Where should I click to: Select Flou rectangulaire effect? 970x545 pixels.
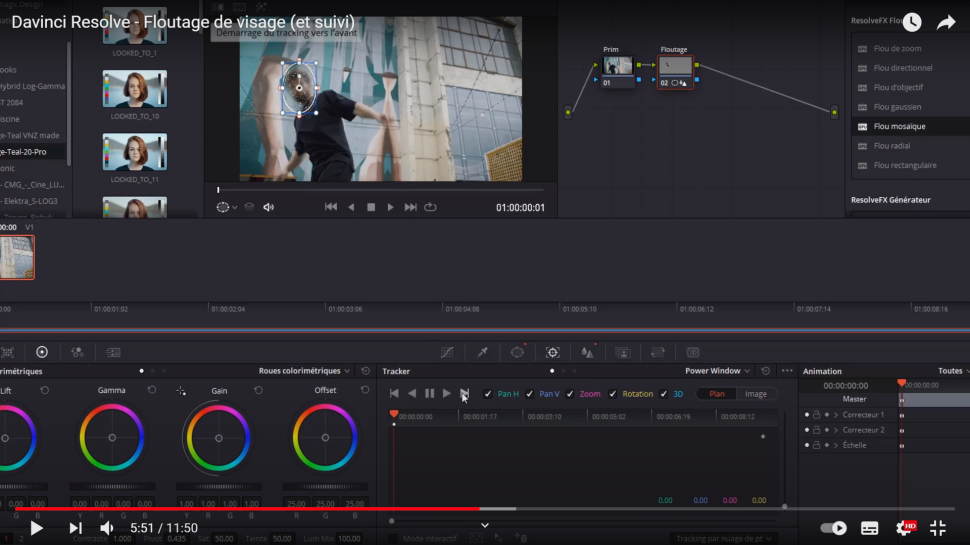(911, 165)
